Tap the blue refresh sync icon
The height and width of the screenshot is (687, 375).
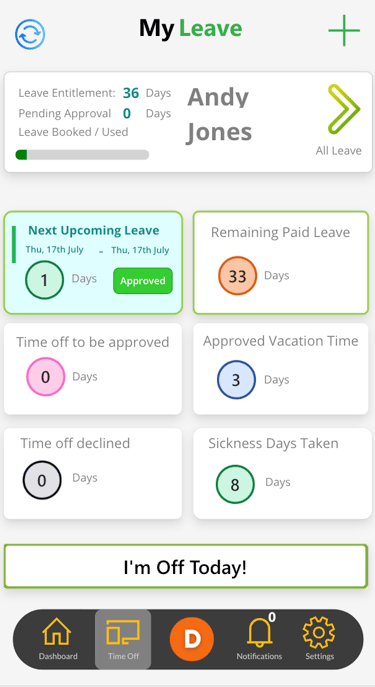(x=30, y=34)
